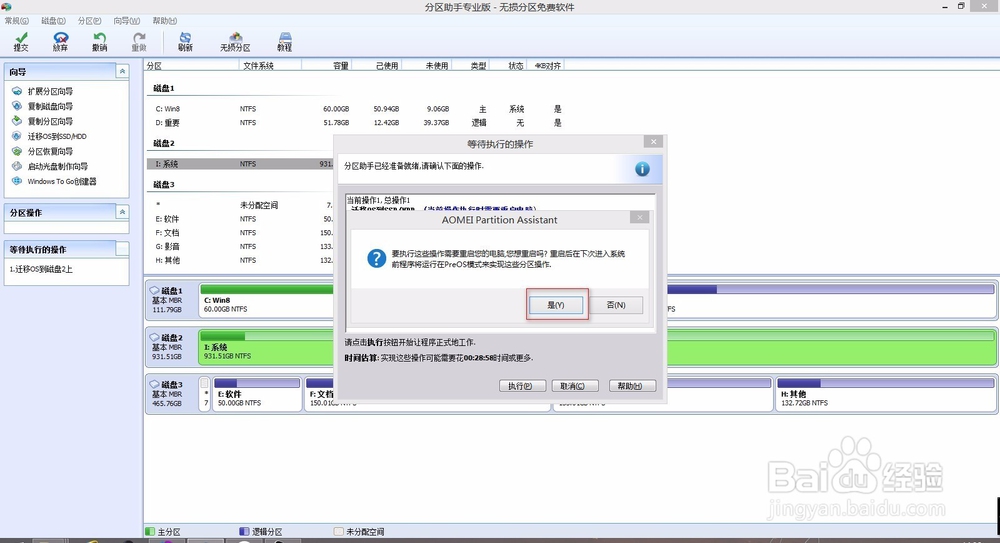Select the D: 重要 partition row
1000x543 pixels.
coord(357,123)
